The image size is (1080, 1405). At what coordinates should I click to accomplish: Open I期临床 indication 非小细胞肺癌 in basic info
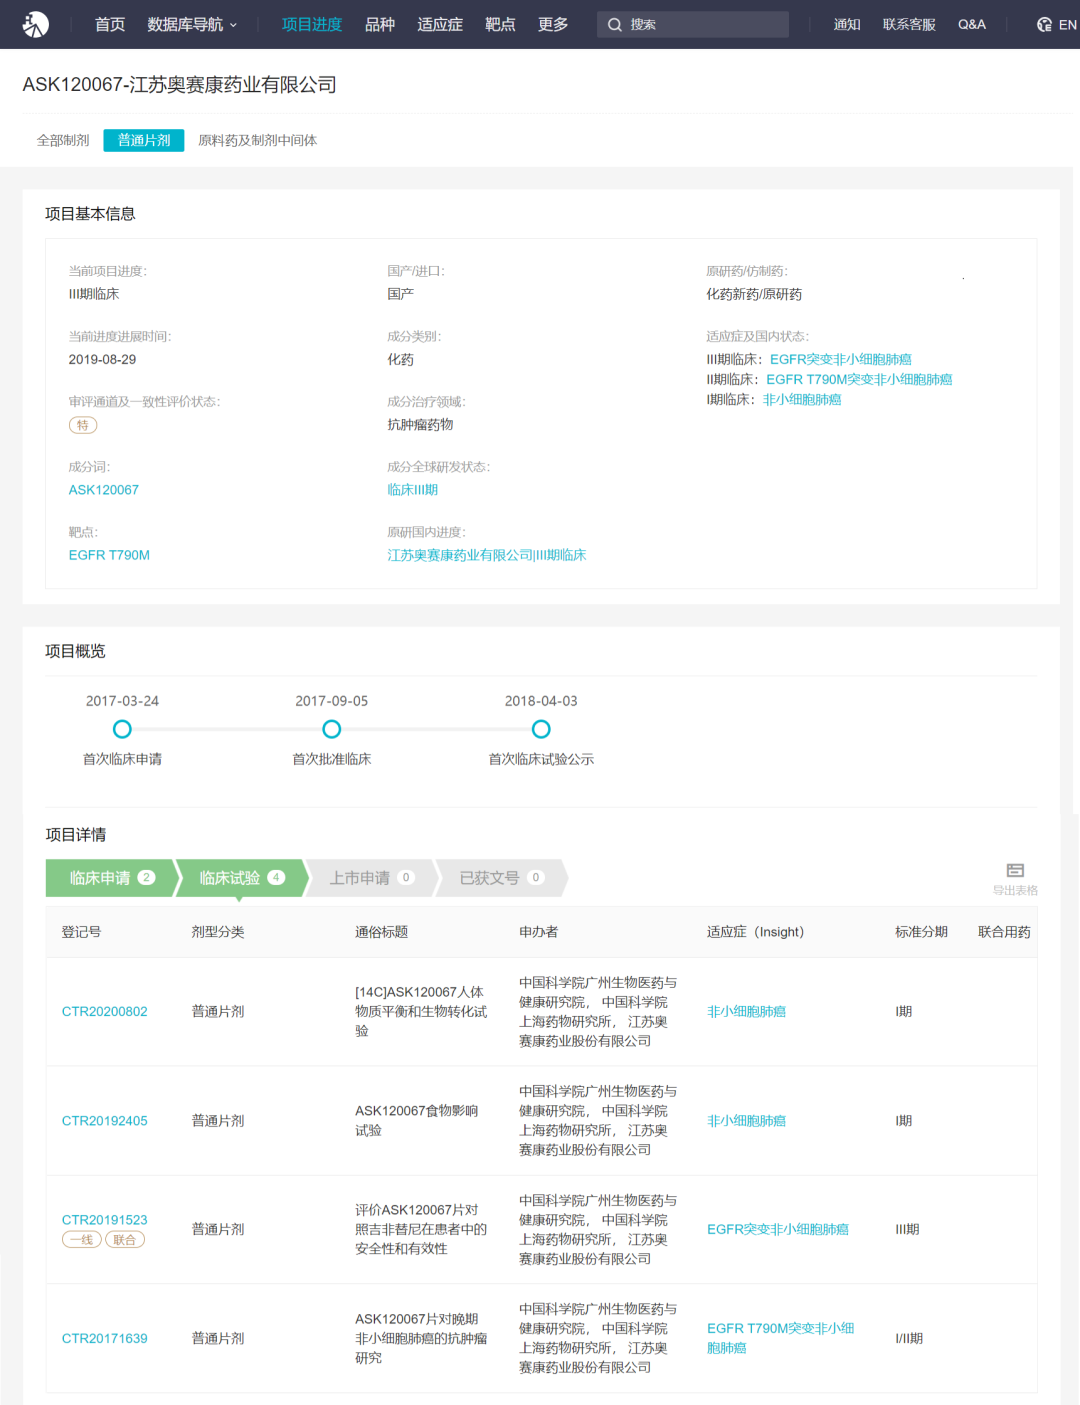pos(802,400)
